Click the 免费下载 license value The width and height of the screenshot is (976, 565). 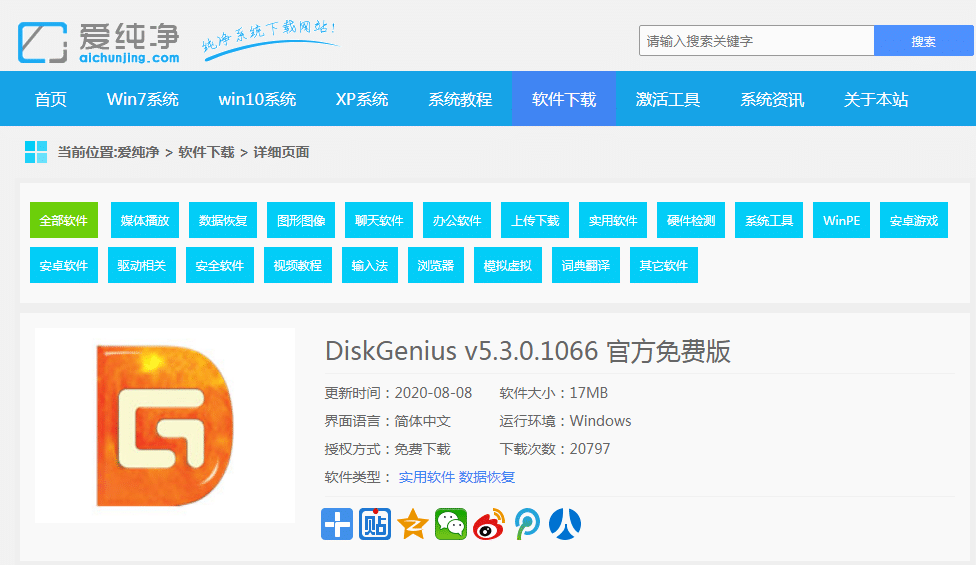[423, 449]
